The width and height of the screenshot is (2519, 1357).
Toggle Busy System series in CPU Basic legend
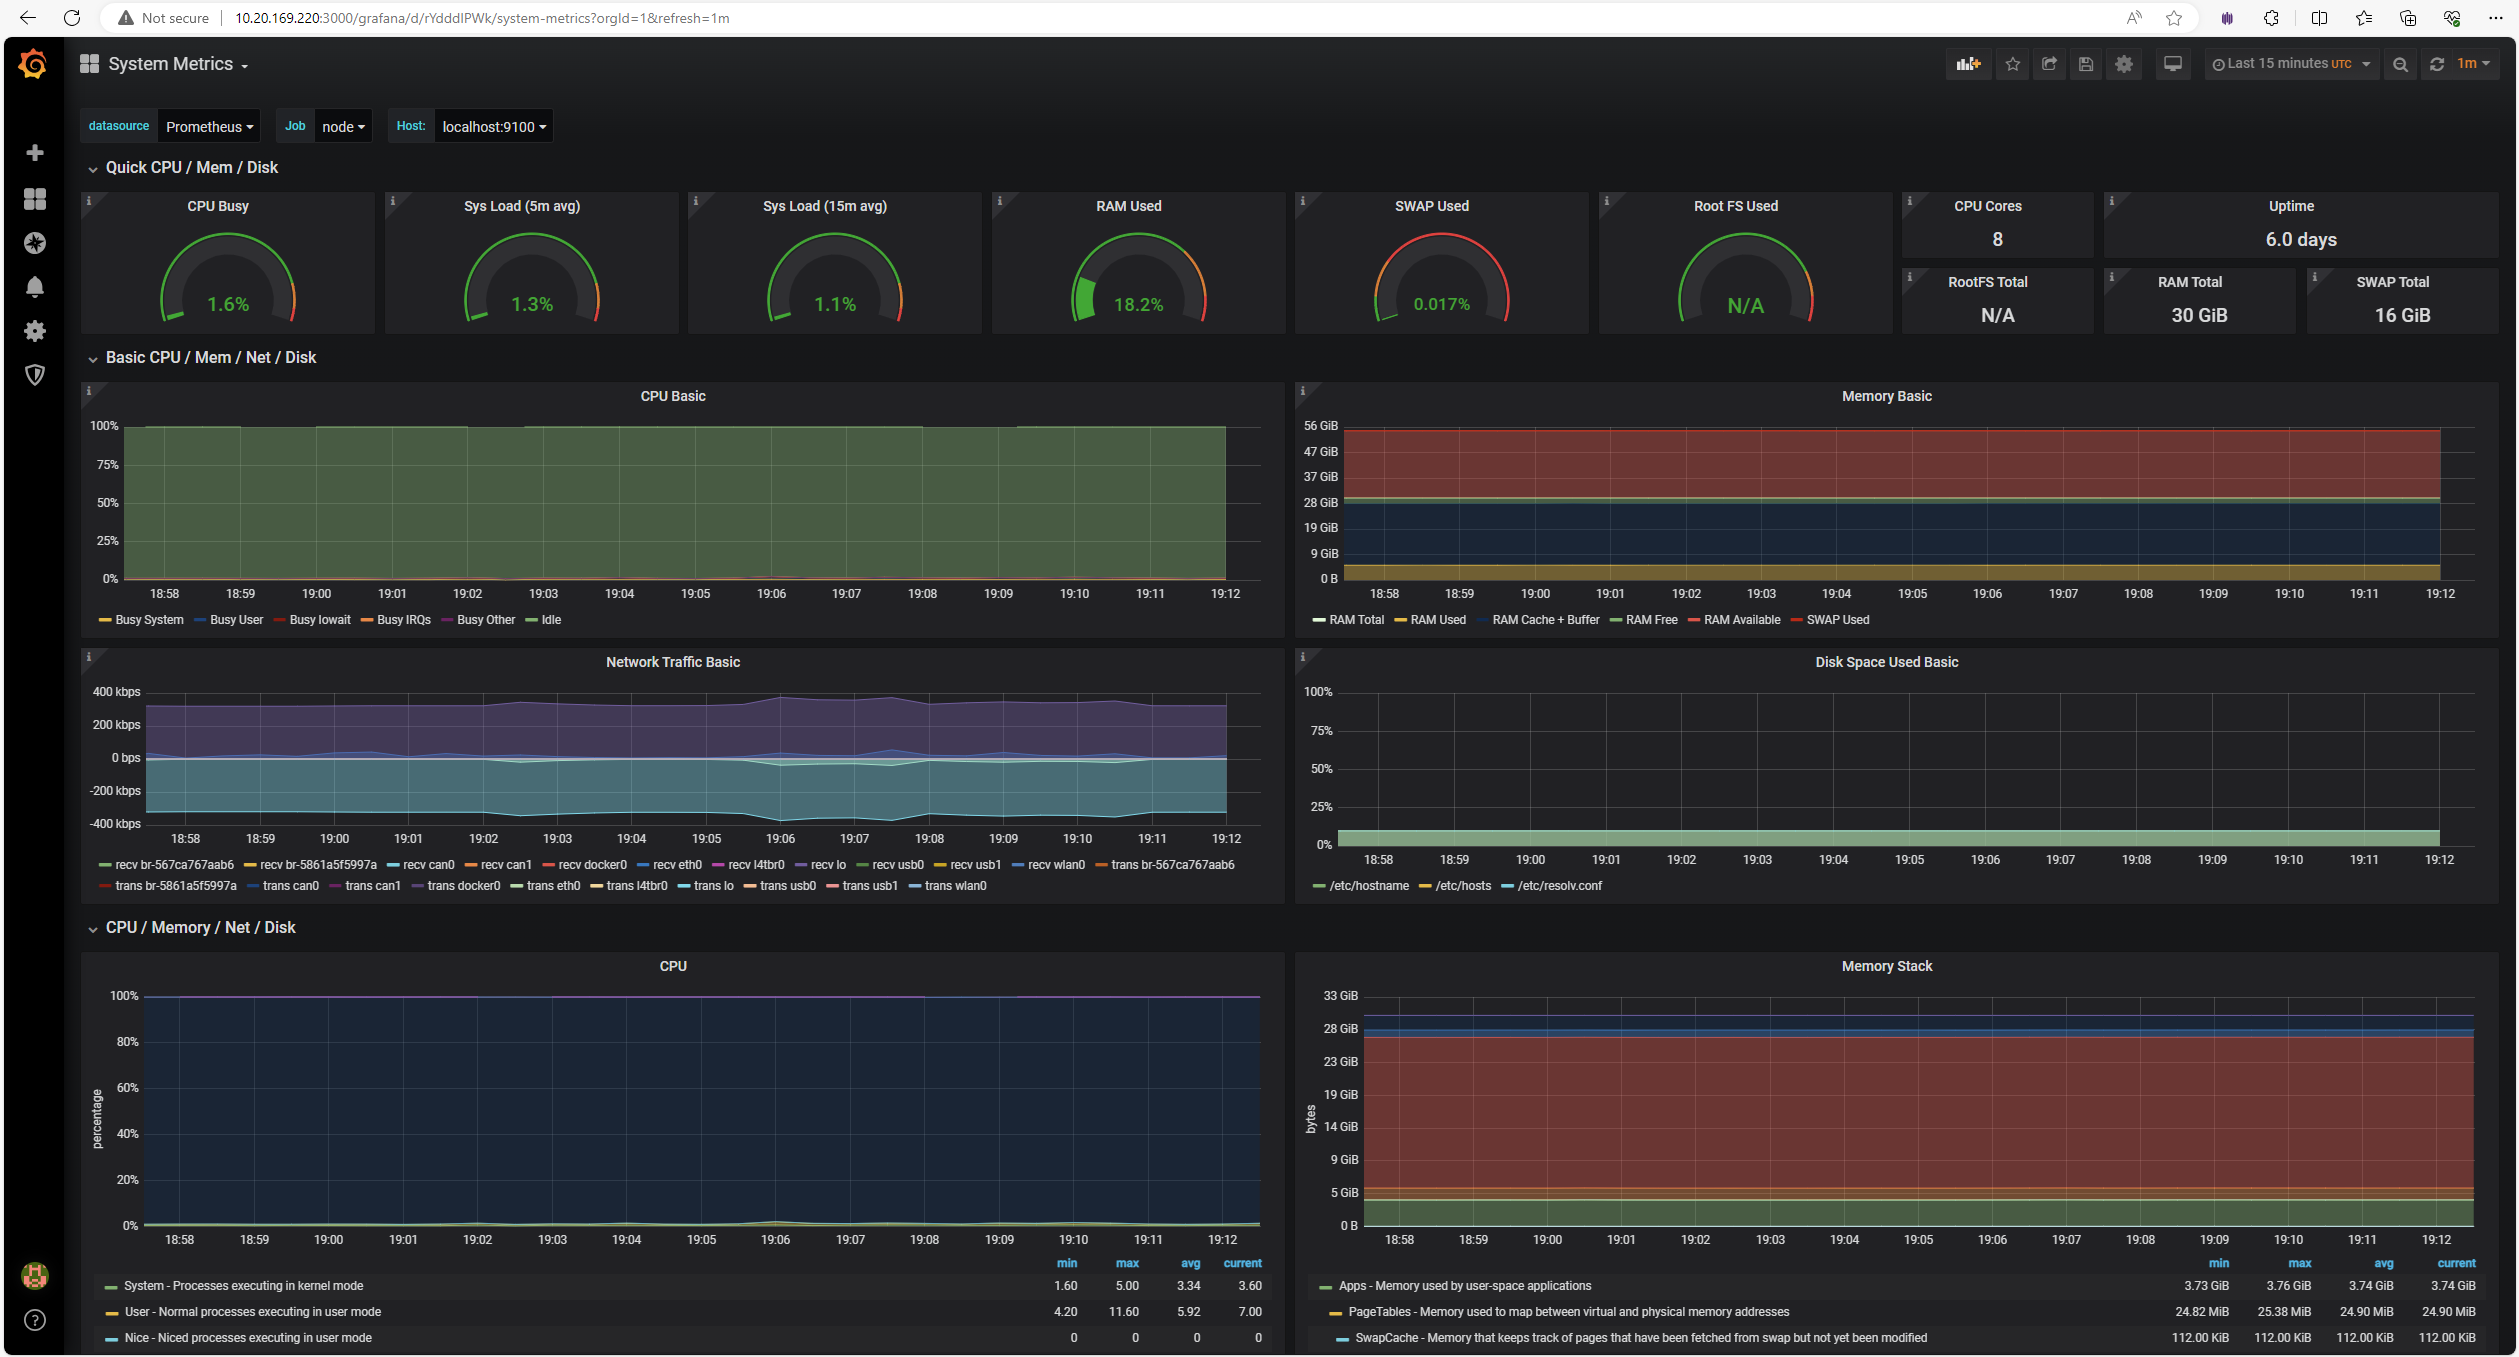(149, 620)
